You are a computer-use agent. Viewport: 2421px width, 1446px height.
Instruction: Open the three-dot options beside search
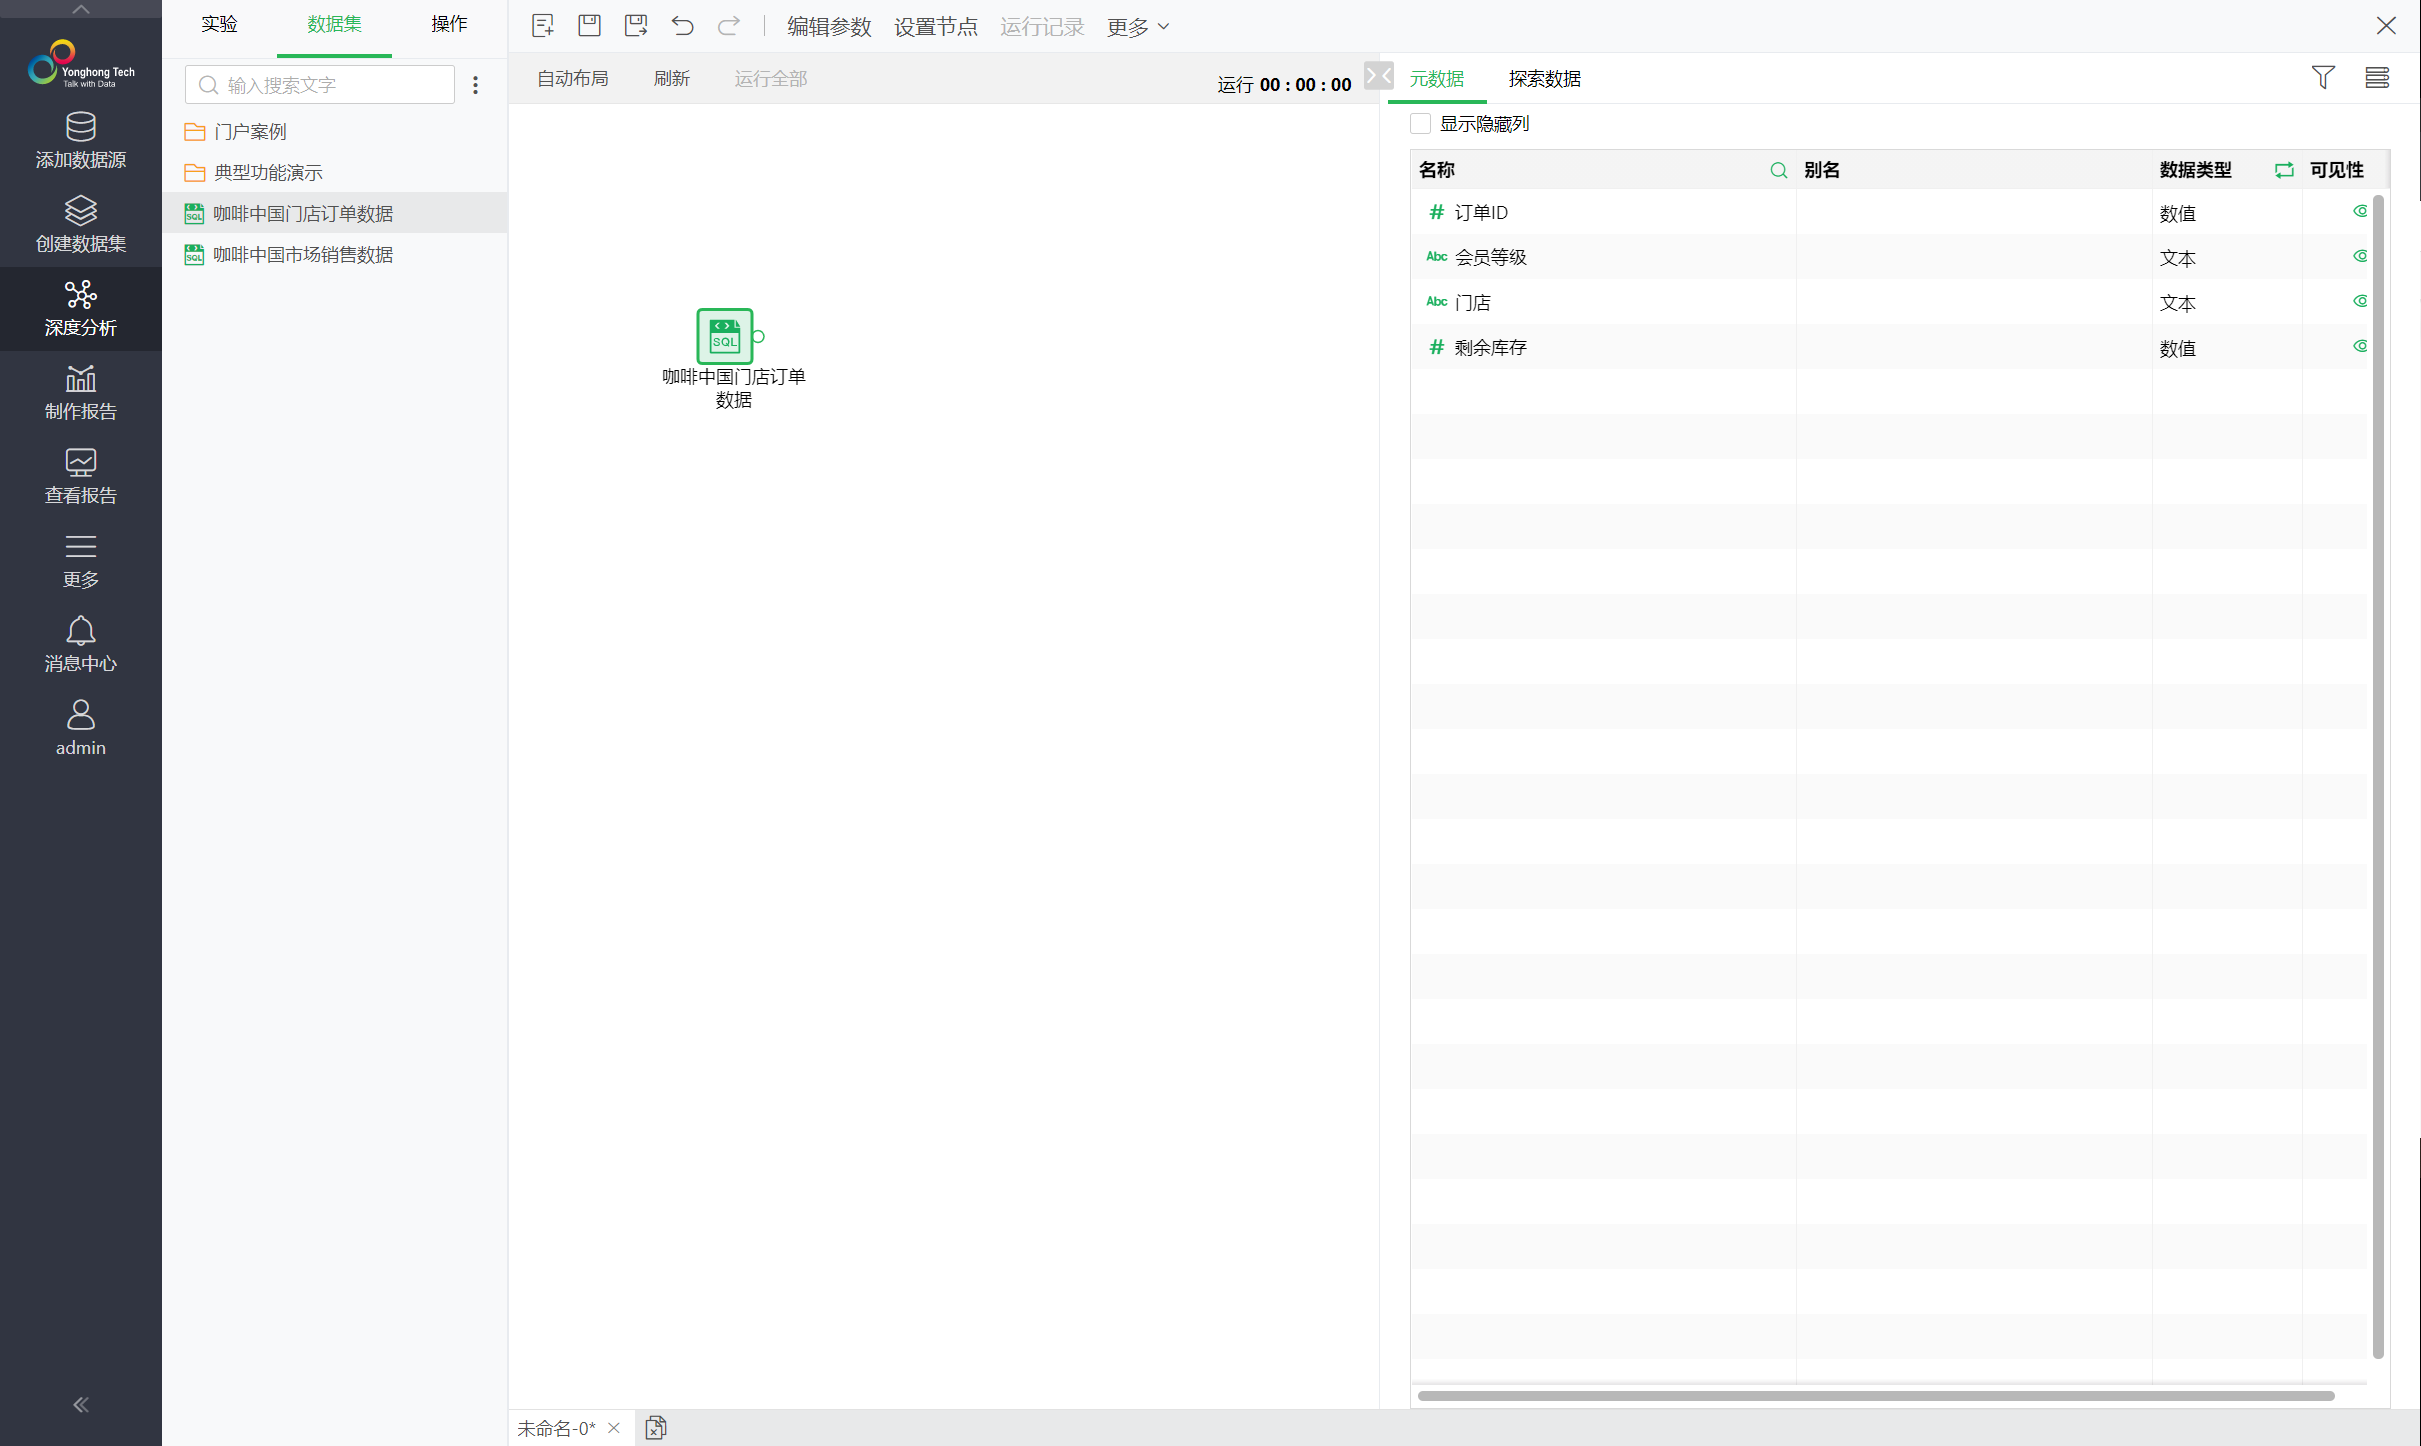(x=476, y=85)
